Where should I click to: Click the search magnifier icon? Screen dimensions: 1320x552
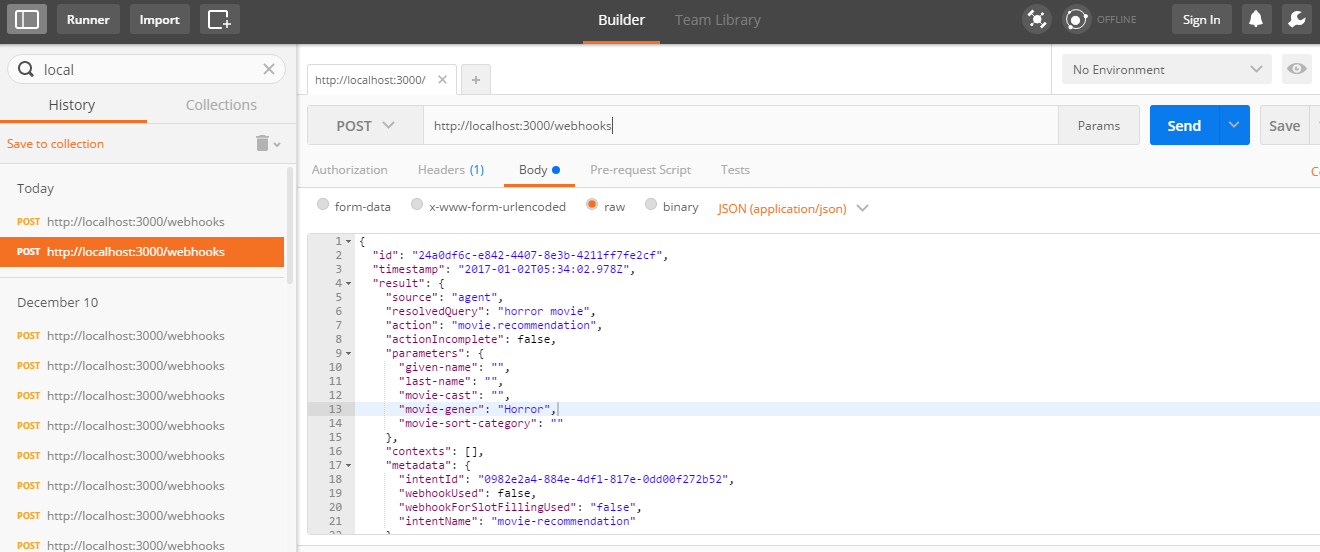coord(26,69)
